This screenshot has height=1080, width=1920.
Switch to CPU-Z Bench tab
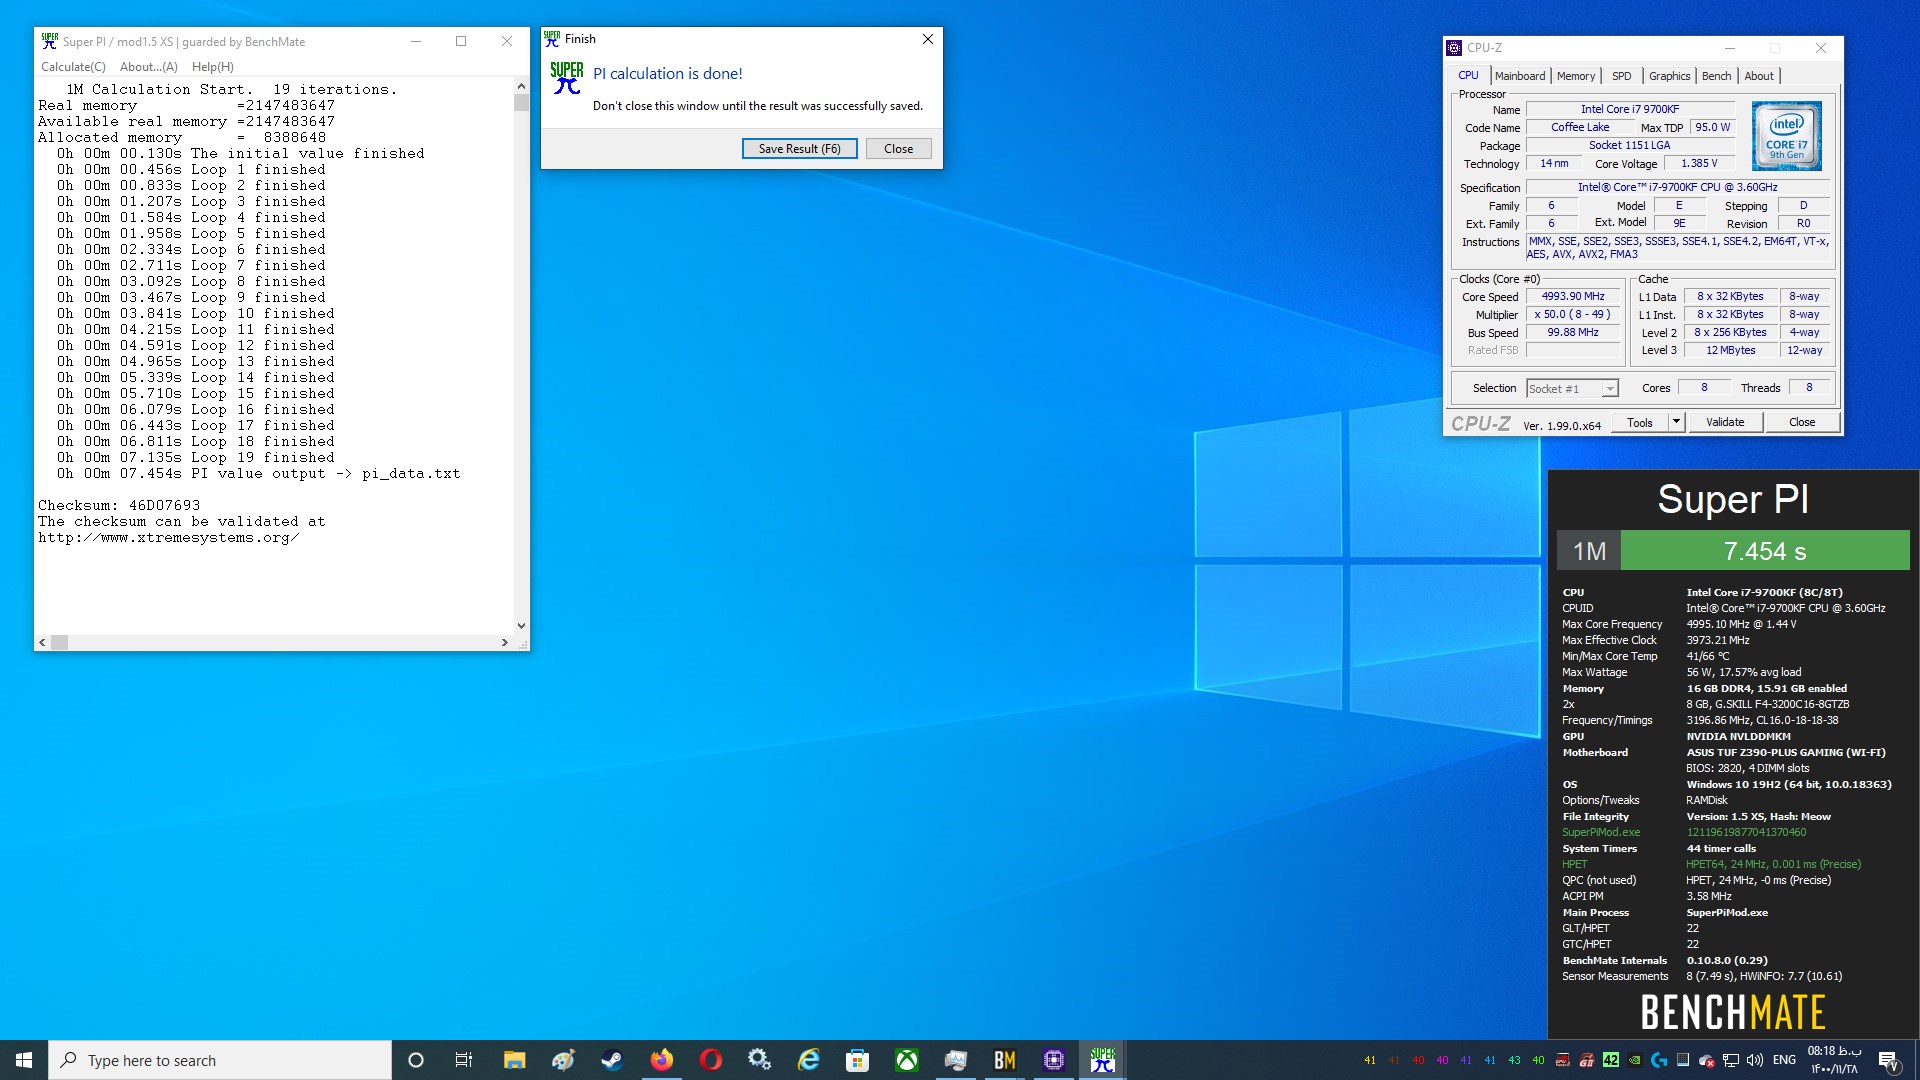point(1716,76)
